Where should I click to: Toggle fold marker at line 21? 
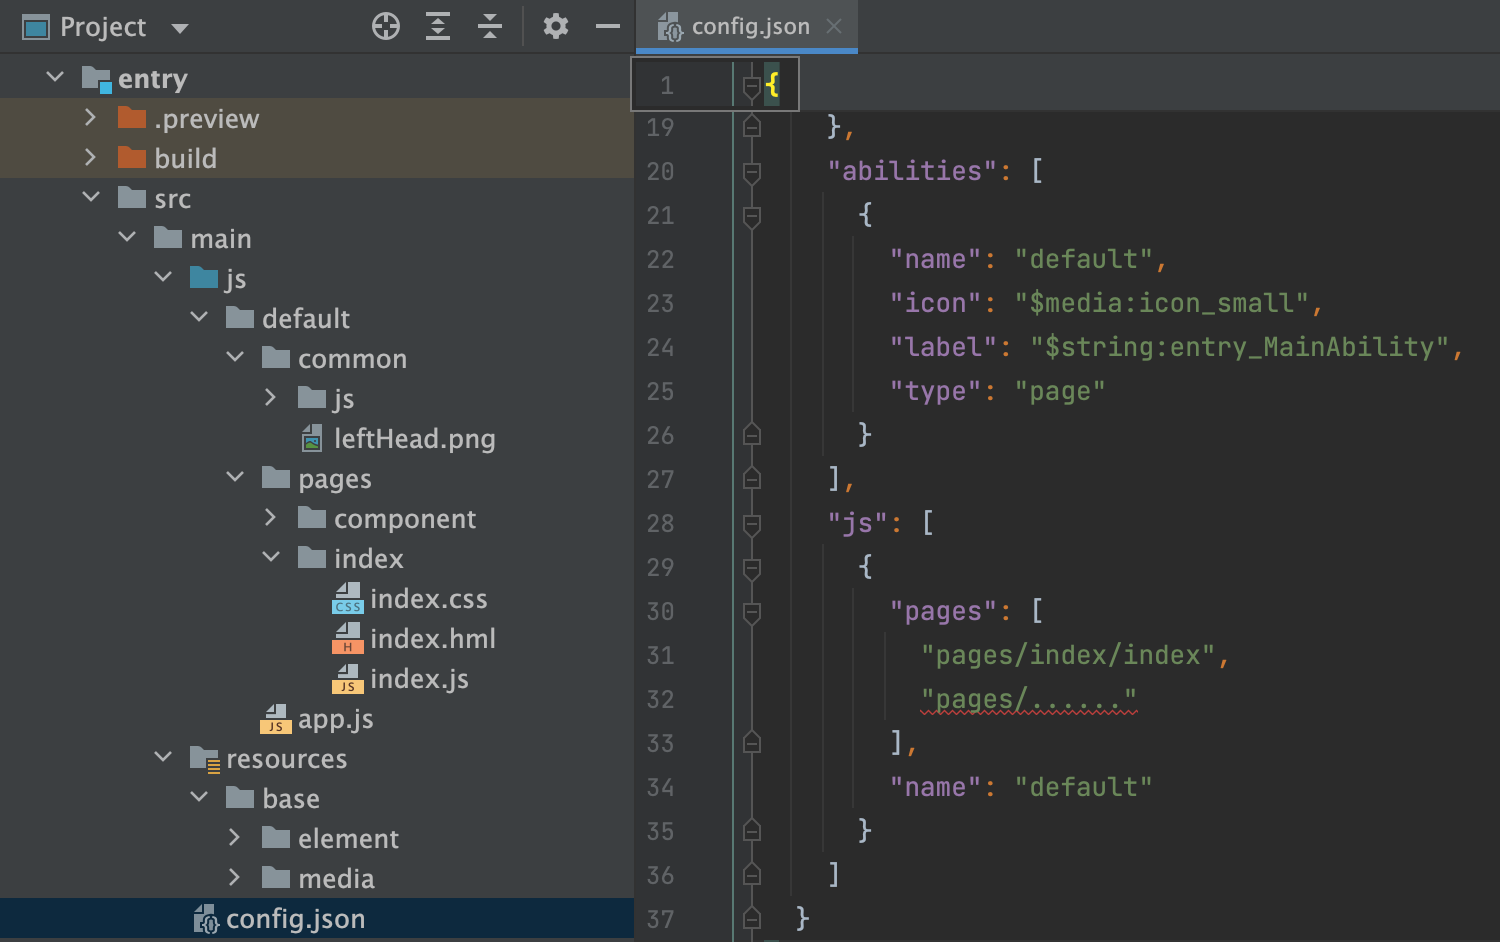coord(752,216)
